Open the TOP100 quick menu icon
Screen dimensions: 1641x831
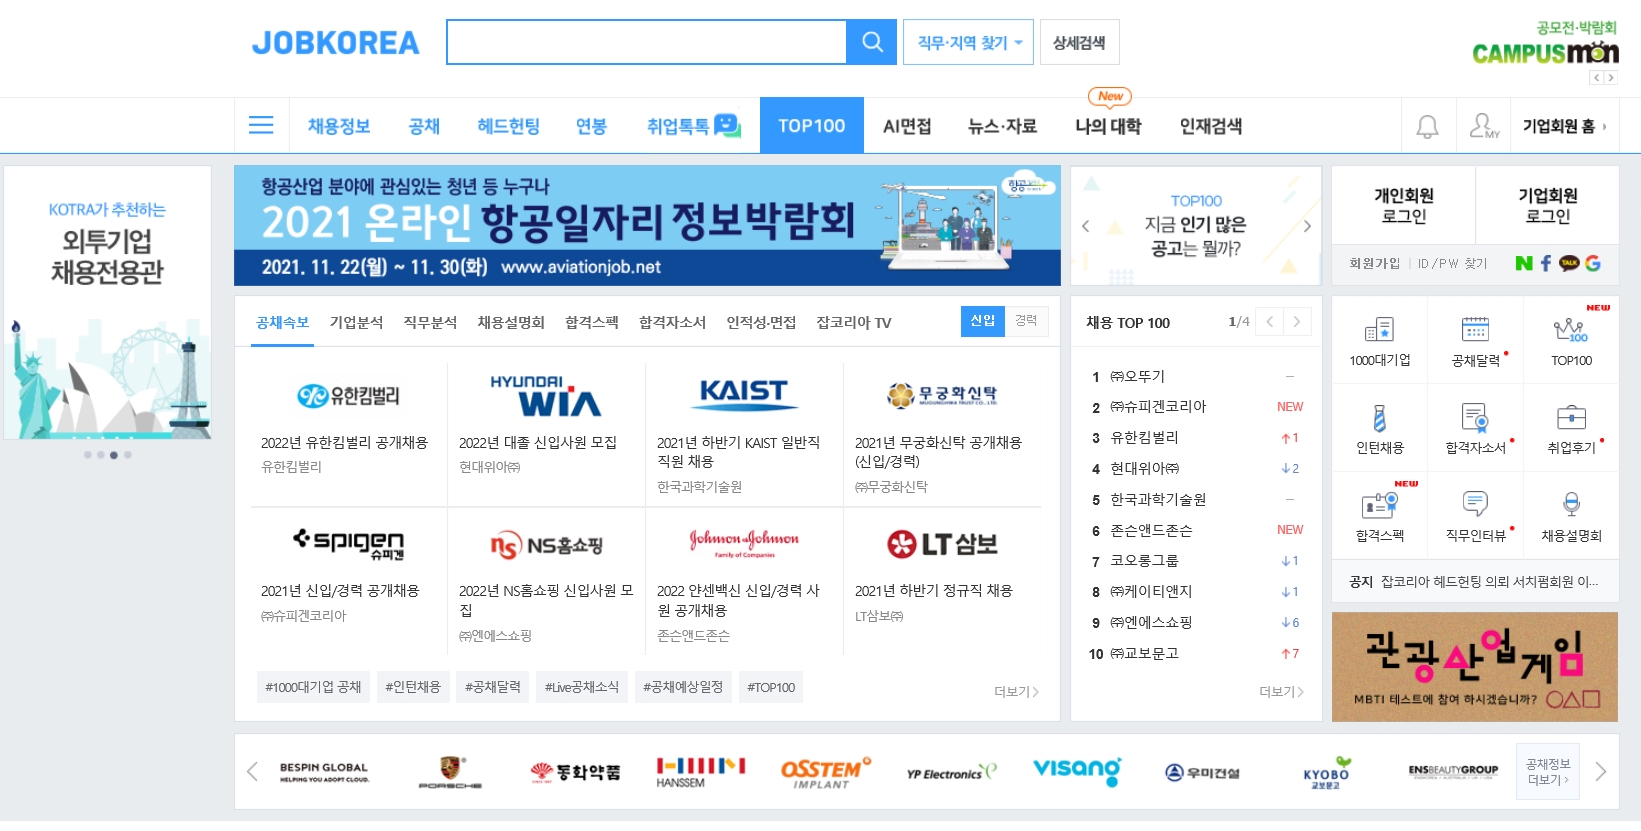pos(1571,329)
